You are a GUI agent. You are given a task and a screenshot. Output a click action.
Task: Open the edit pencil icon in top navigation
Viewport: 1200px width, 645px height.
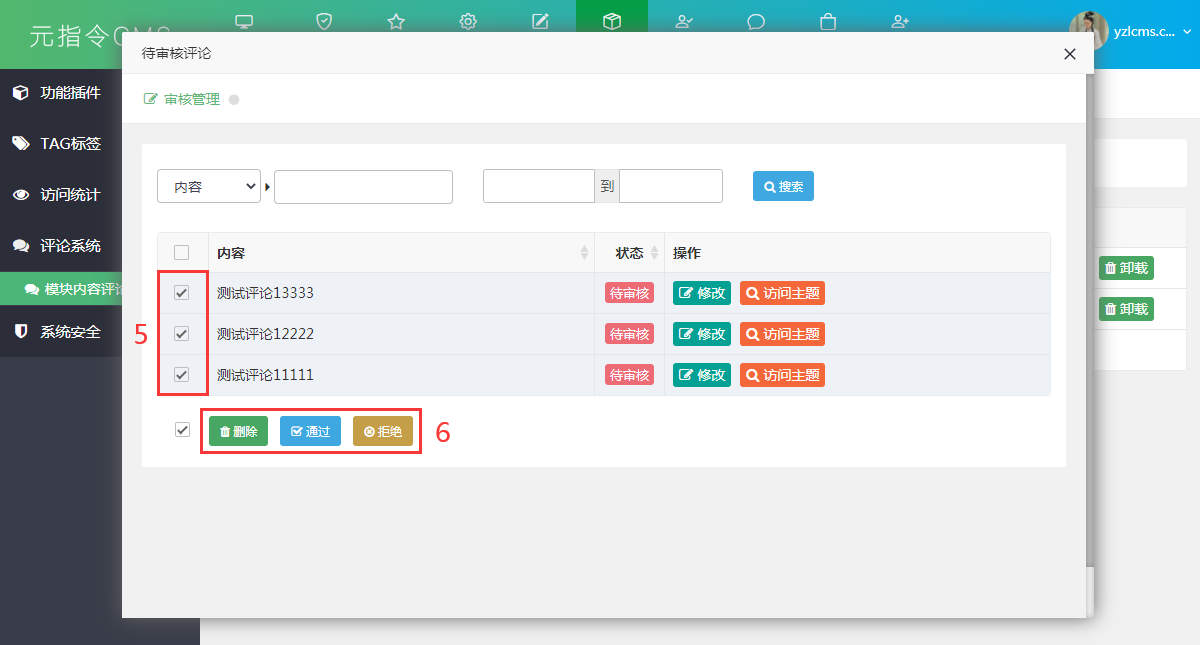(540, 21)
